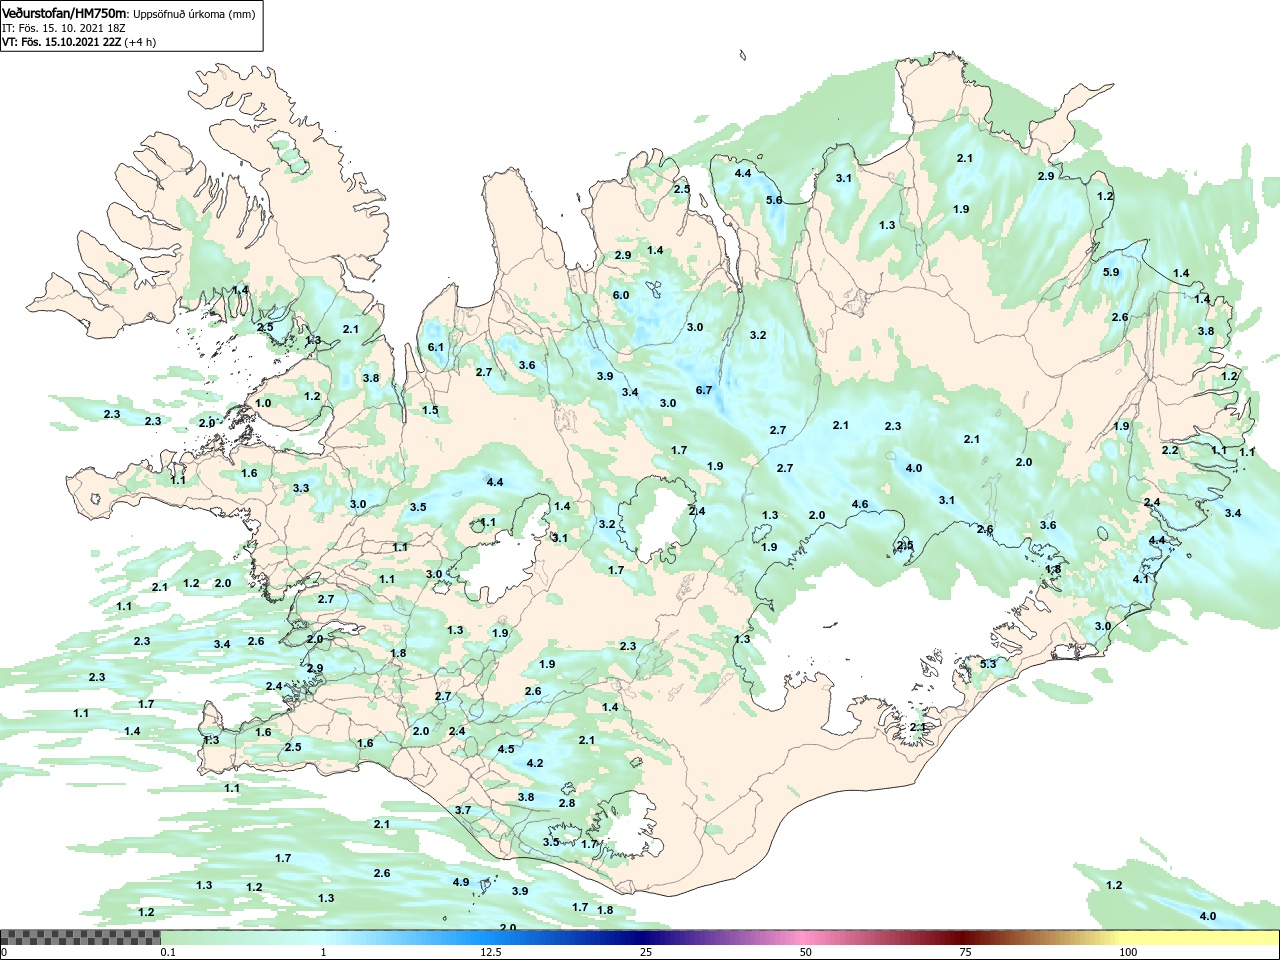
Task: Click the 6.7 precipitation value on the map
Action: 704,390
